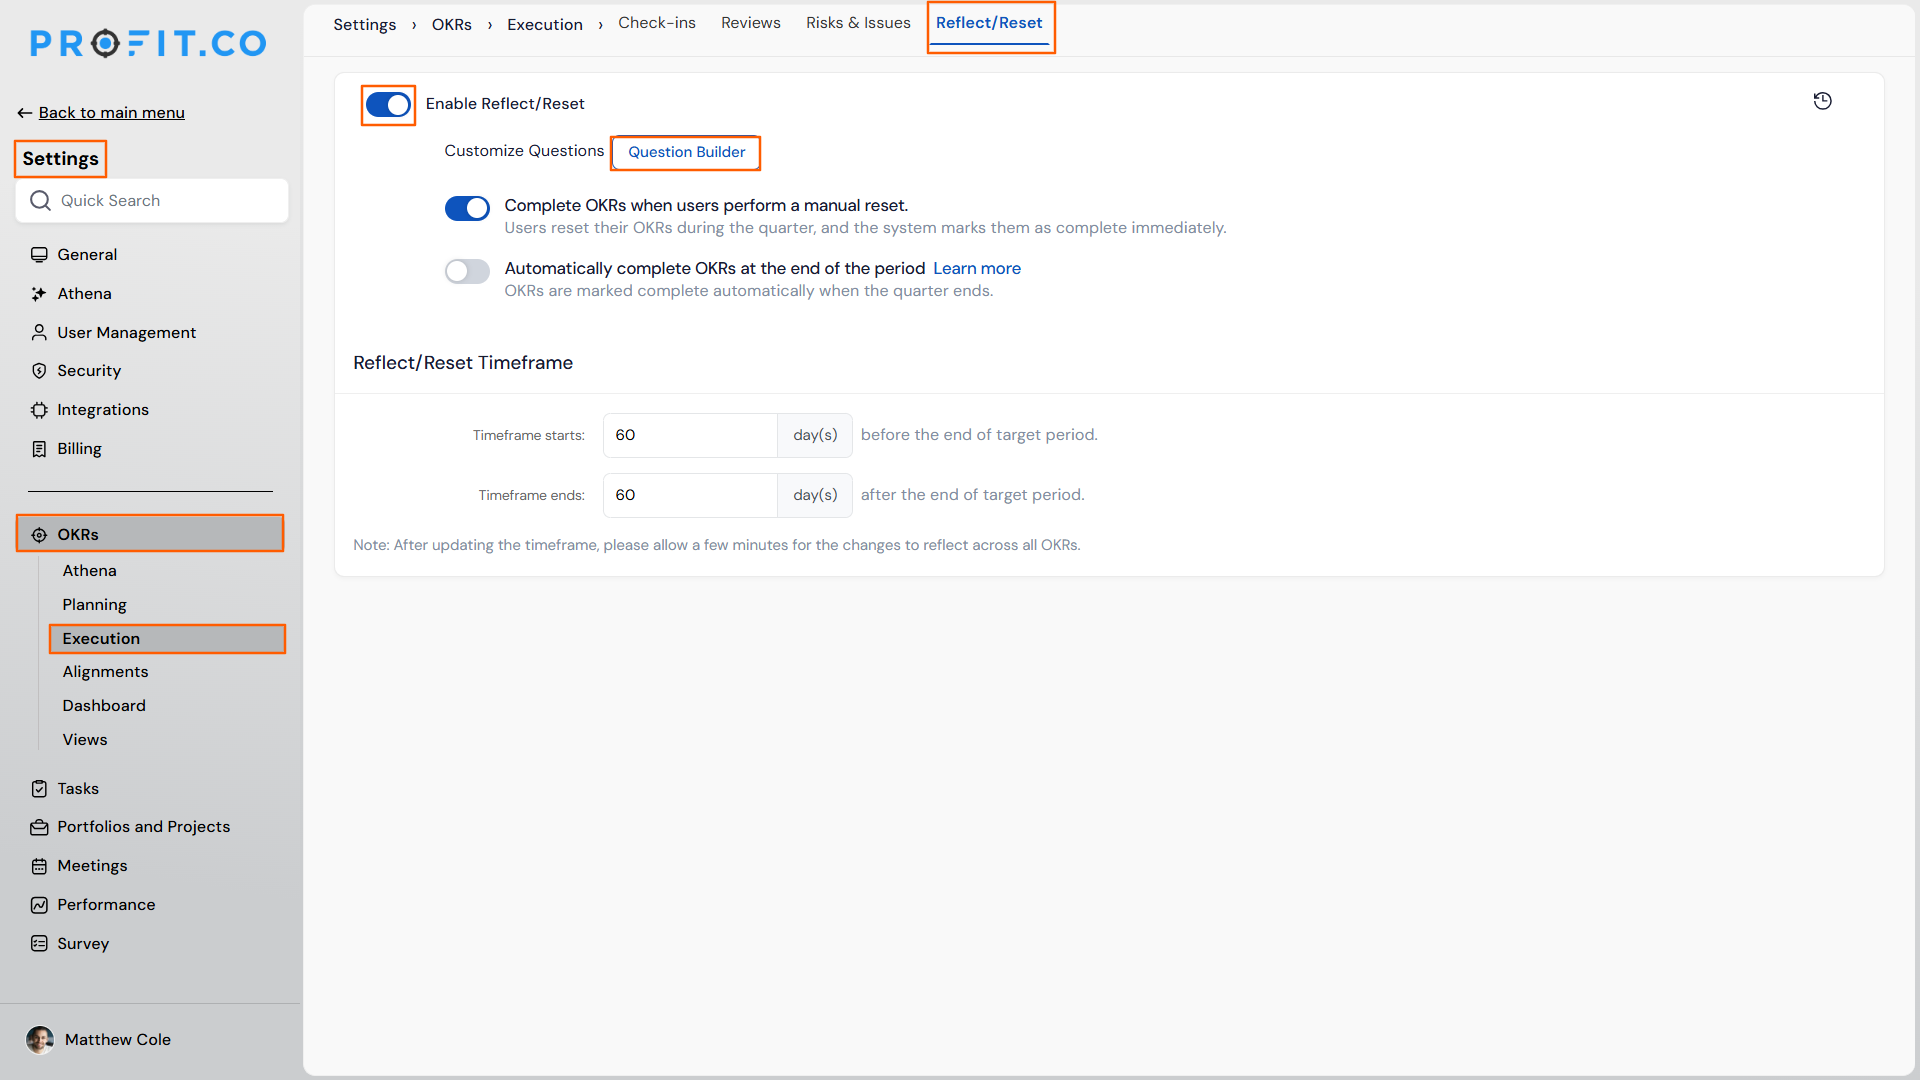Click the Profit.co logo
The image size is (1920, 1080).
point(148,43)
